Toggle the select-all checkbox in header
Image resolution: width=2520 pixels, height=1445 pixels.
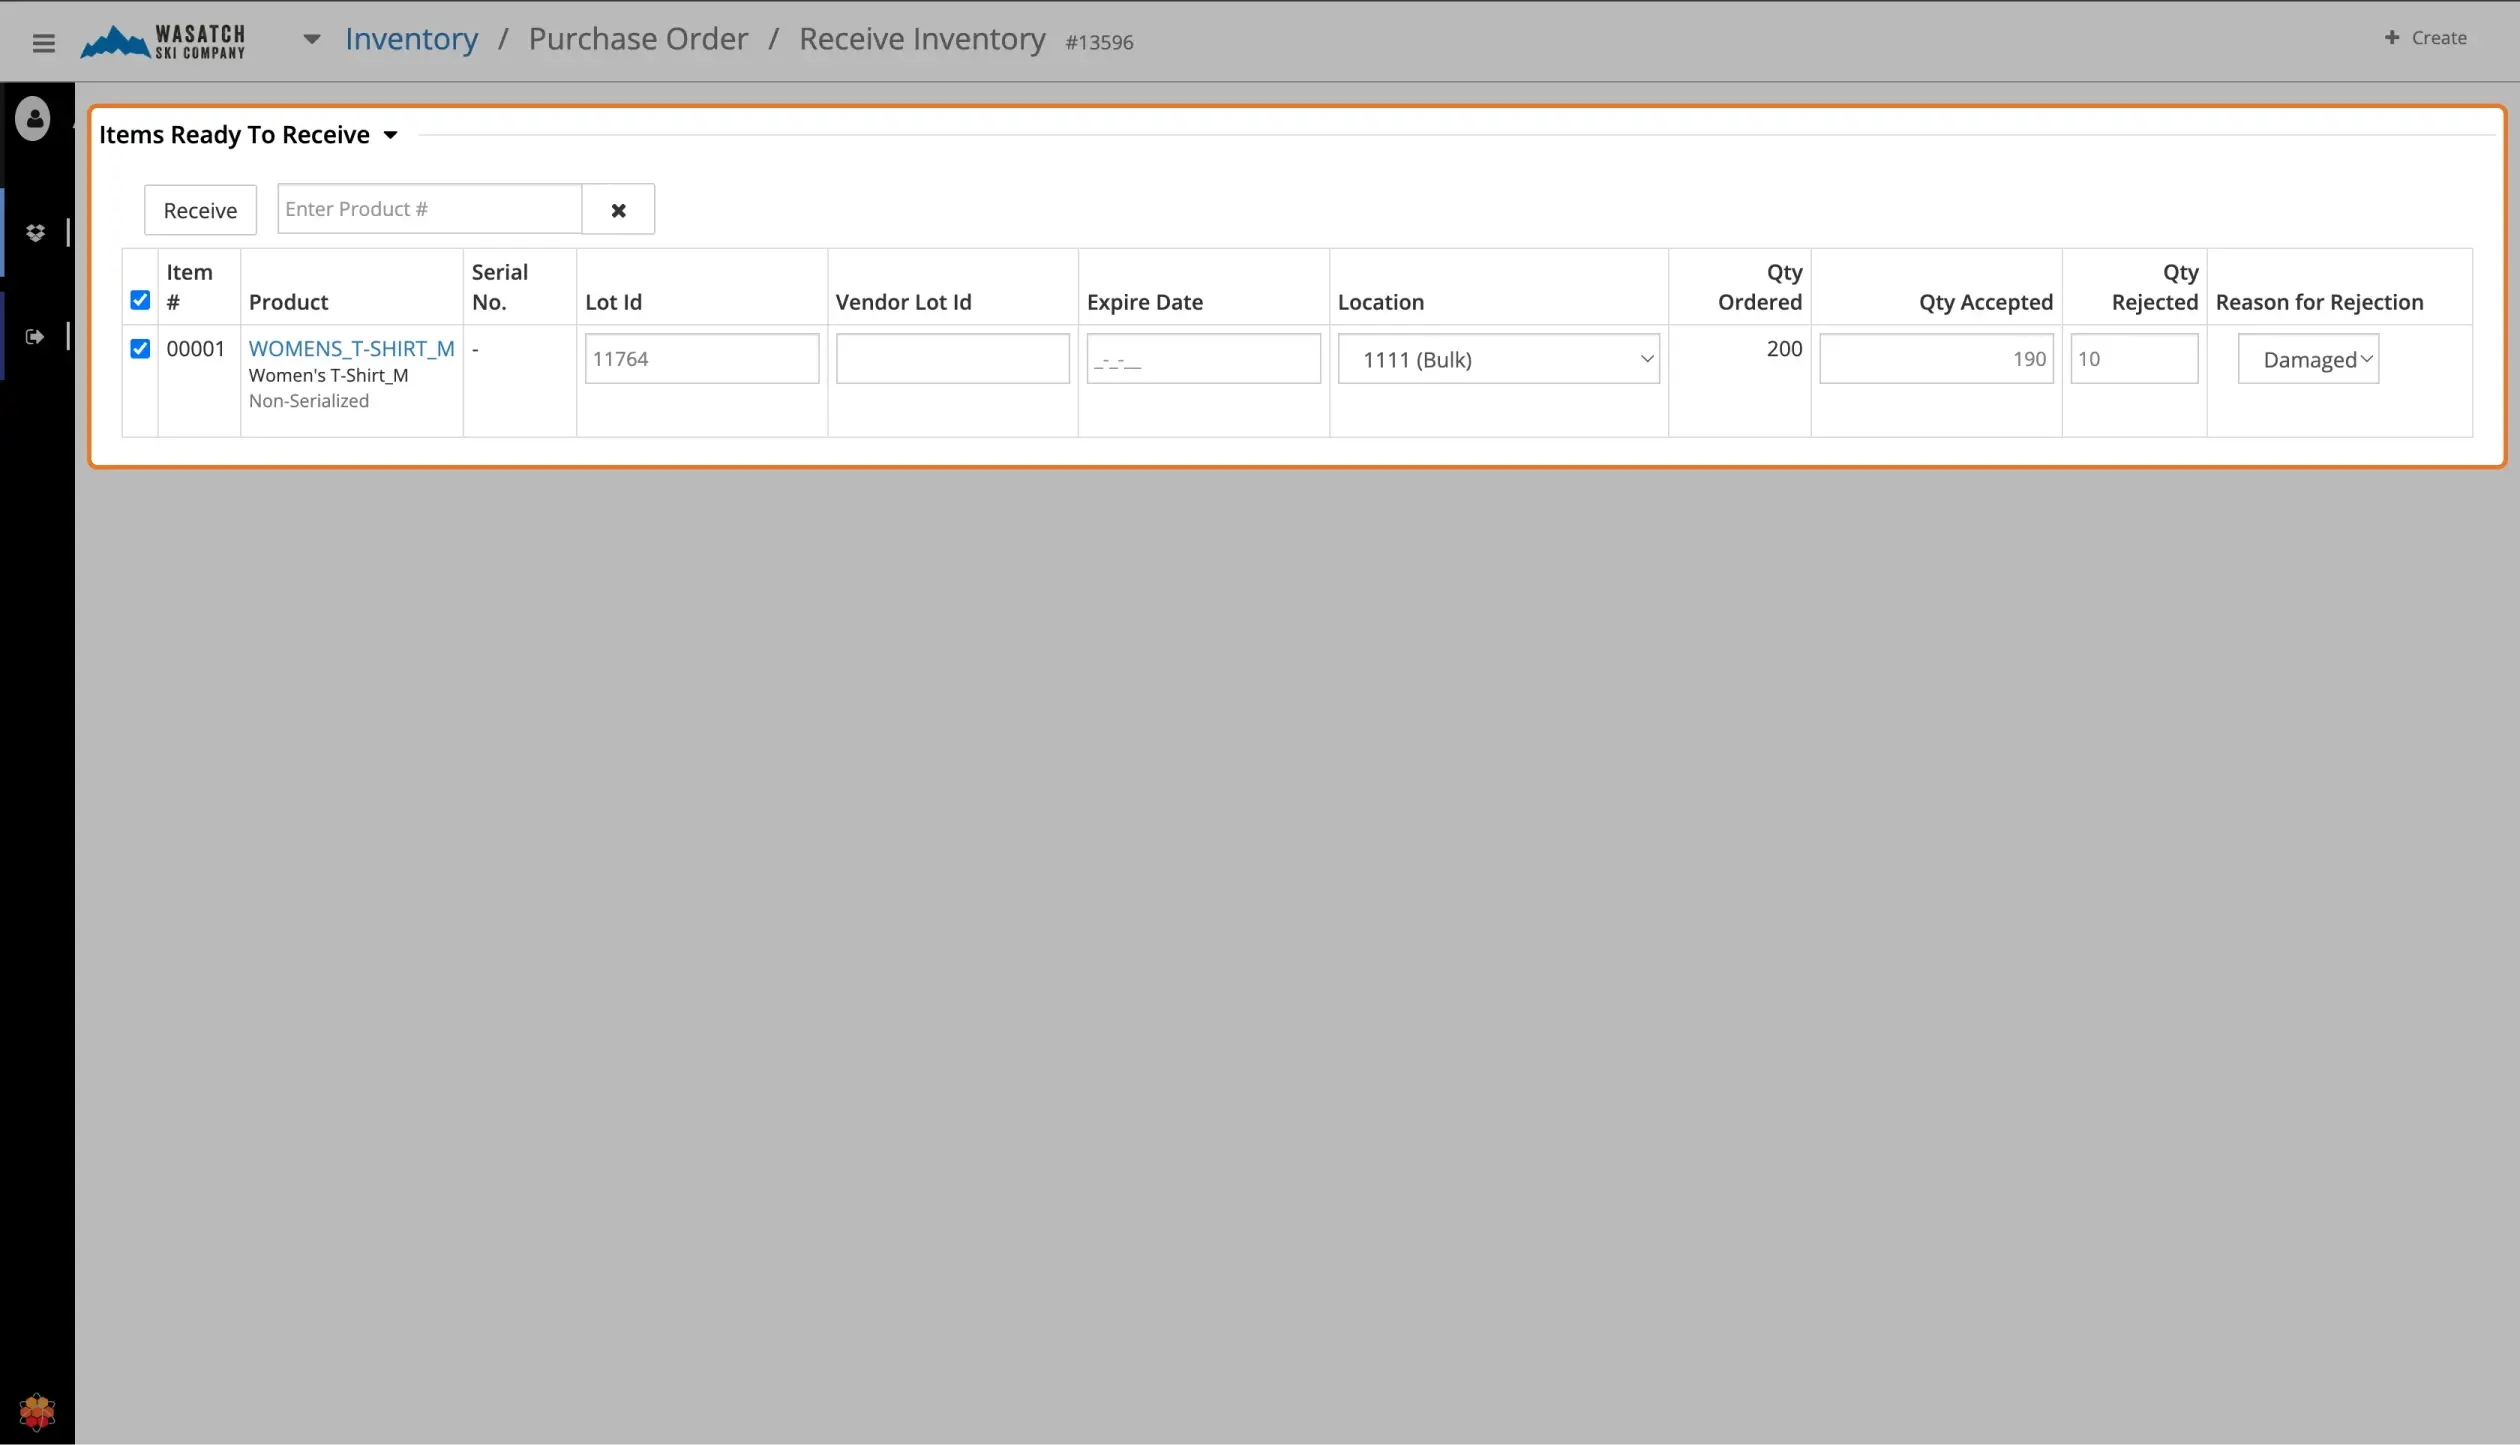[x=140, y=300]
